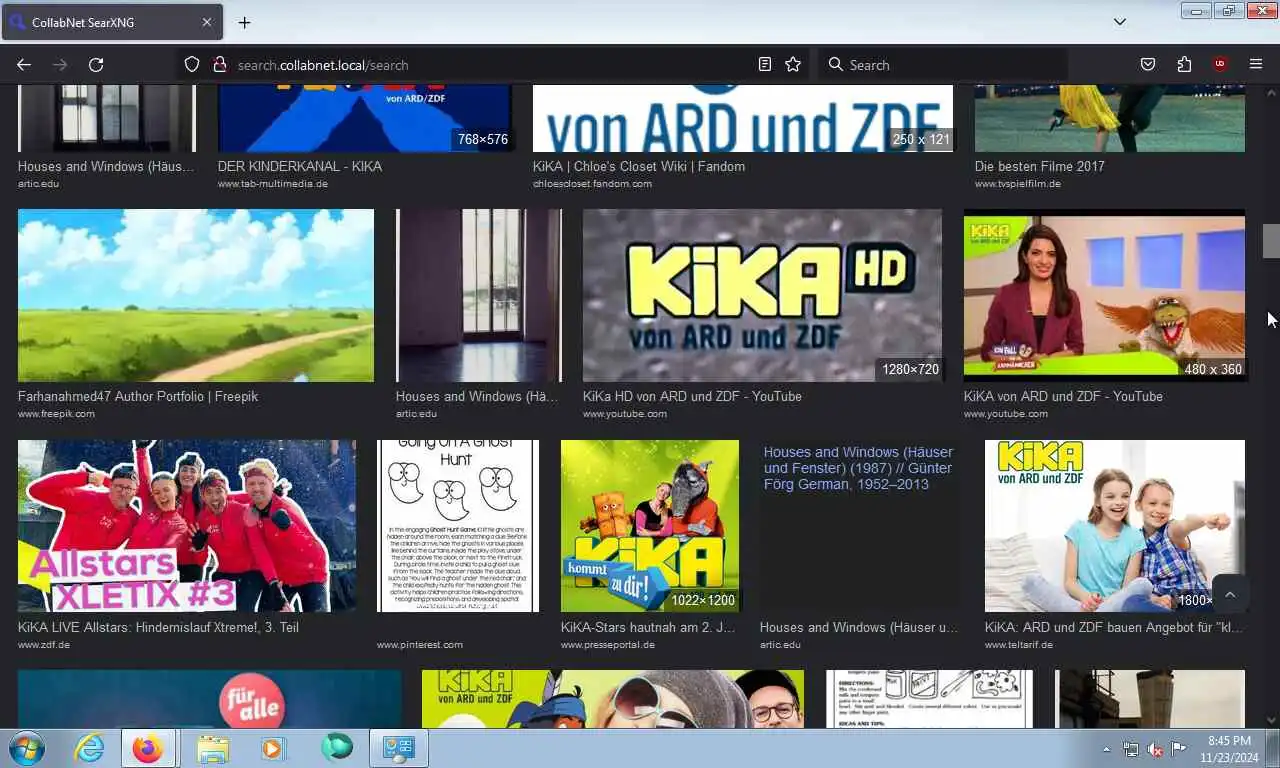Click the muted volume tray icon

click(1155, 749)
